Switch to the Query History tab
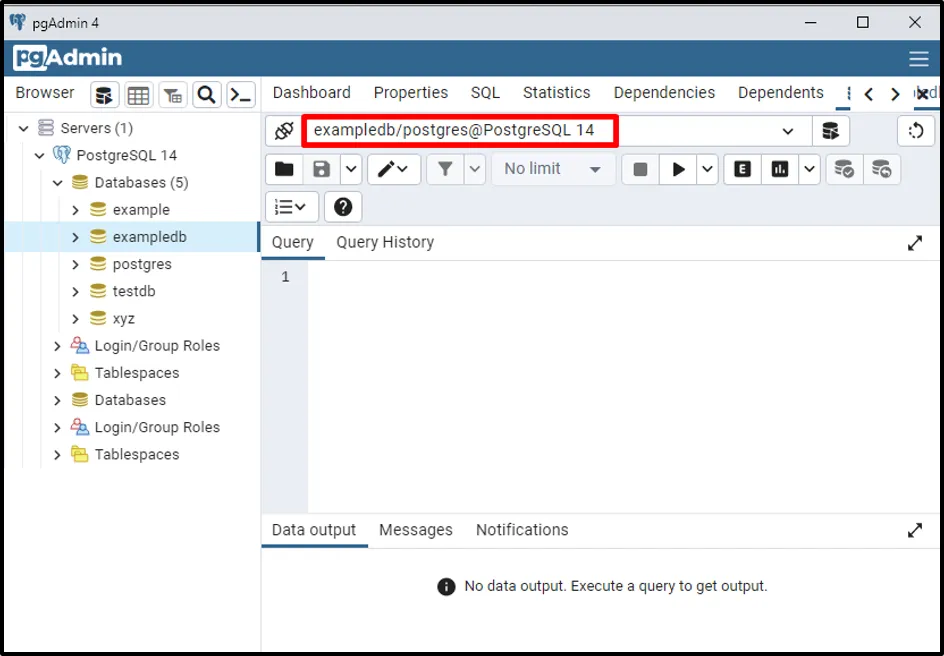Screen dimensions: 944x656 tap(385, 242)
